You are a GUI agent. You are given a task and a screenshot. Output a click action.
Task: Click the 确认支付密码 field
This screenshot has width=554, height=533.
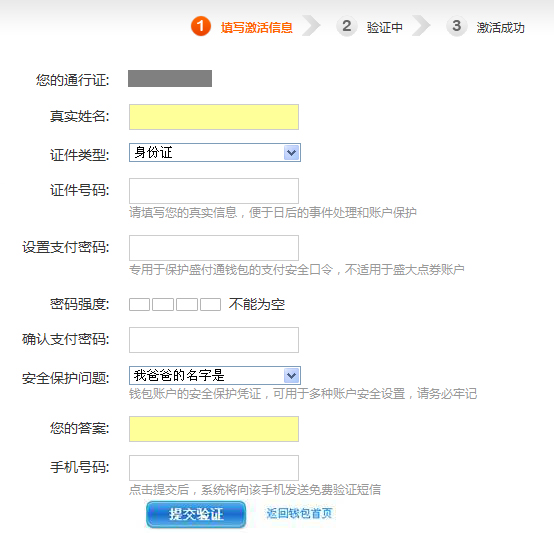pos(214,340)
